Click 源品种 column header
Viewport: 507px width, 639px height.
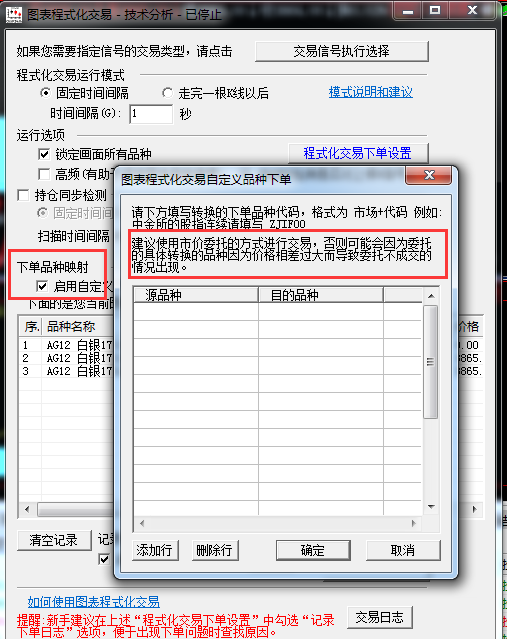click(196, 295)
